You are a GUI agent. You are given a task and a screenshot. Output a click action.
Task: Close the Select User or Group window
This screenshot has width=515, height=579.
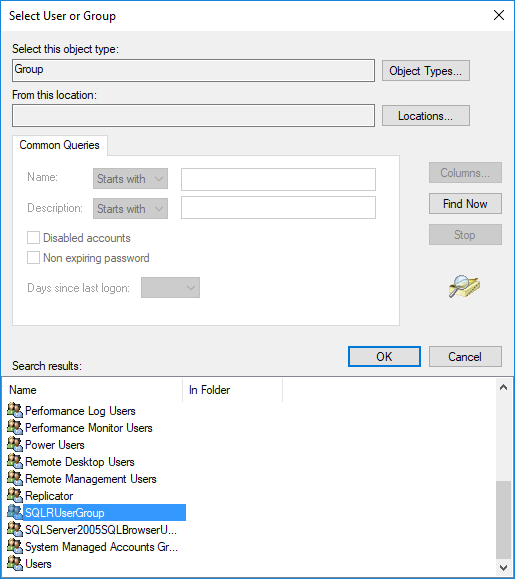[x=499, y=15]
